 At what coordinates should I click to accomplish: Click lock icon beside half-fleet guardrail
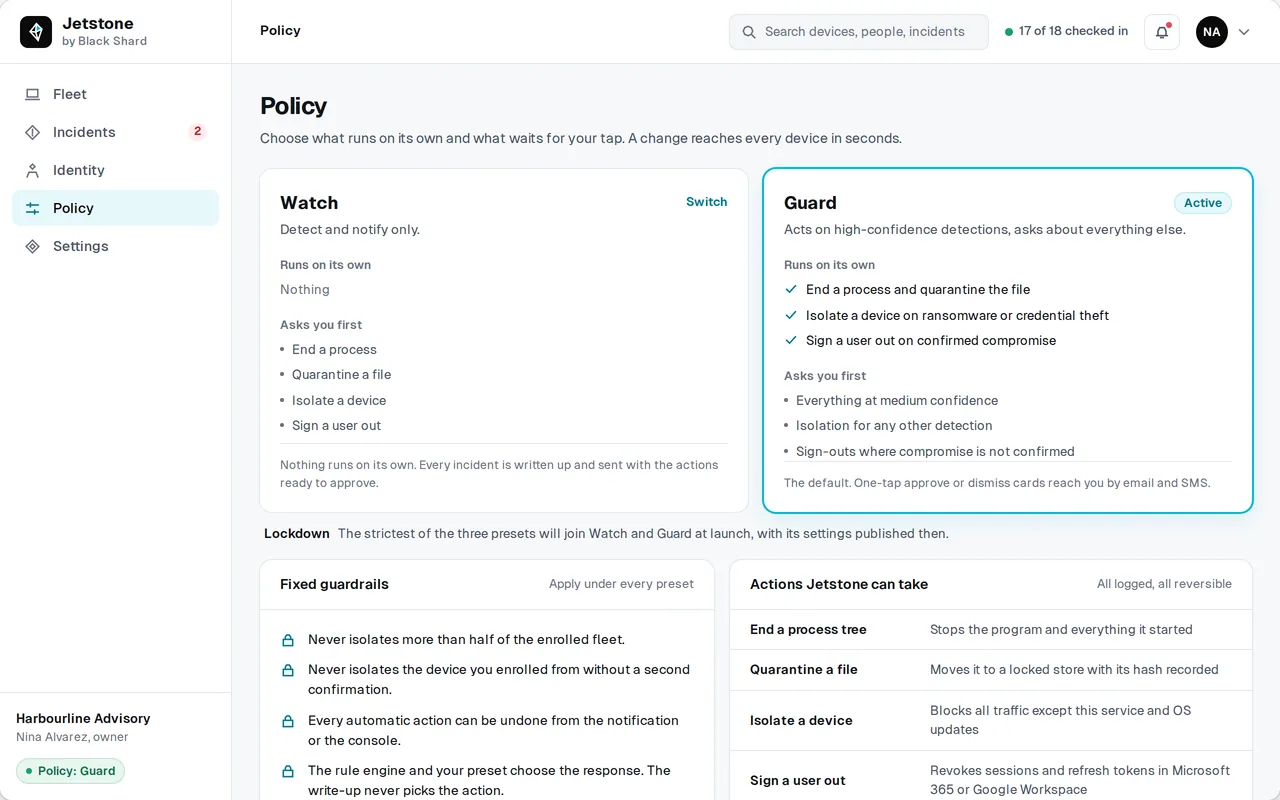pos(288,640)
